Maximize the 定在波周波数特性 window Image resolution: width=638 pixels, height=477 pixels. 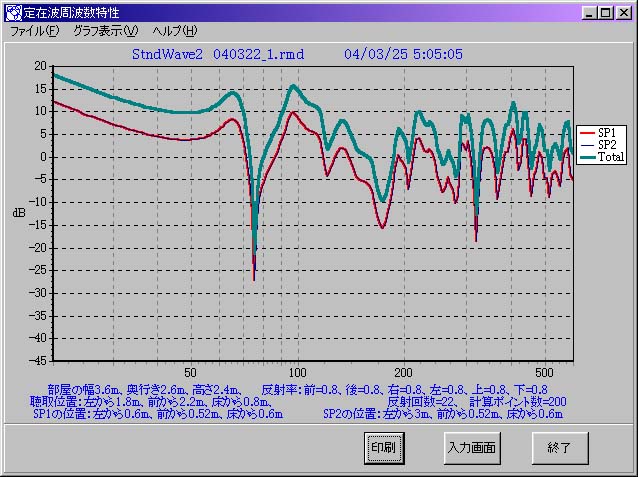pos(607,13)
